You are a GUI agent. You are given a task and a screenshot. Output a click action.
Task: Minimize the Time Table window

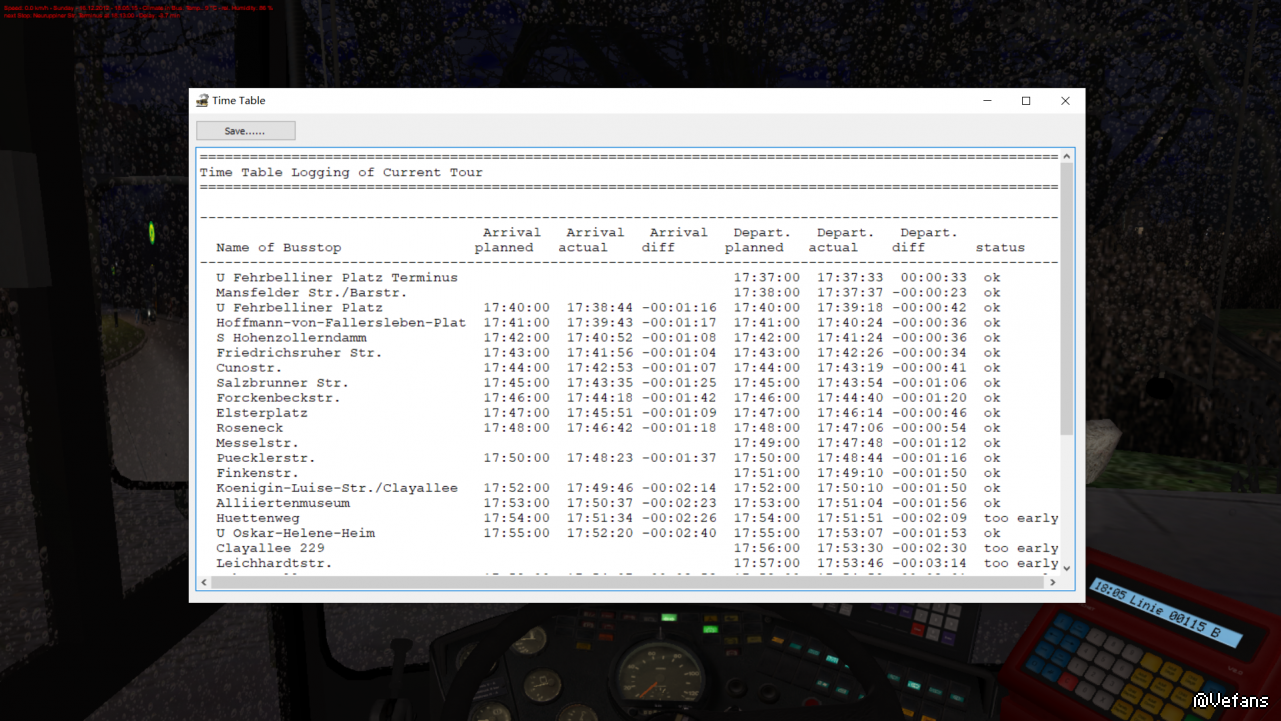[x=987, y=101]
